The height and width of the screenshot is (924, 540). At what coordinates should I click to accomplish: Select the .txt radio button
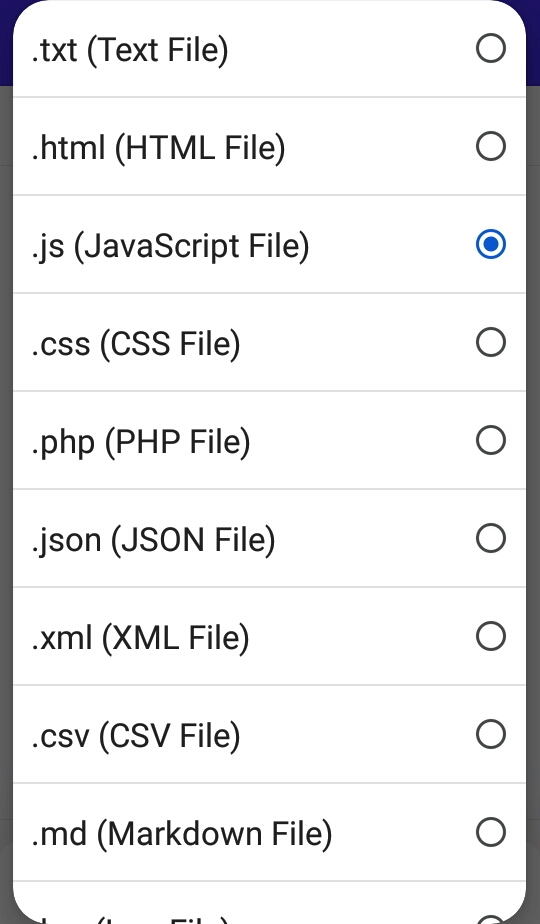[x=490, y=48]
